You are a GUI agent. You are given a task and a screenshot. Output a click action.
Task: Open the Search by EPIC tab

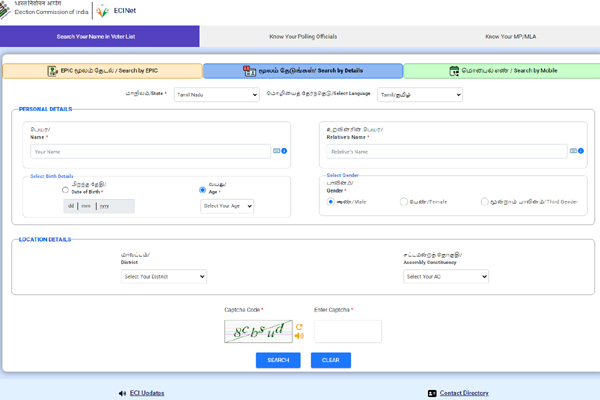(x=100, y=71)
